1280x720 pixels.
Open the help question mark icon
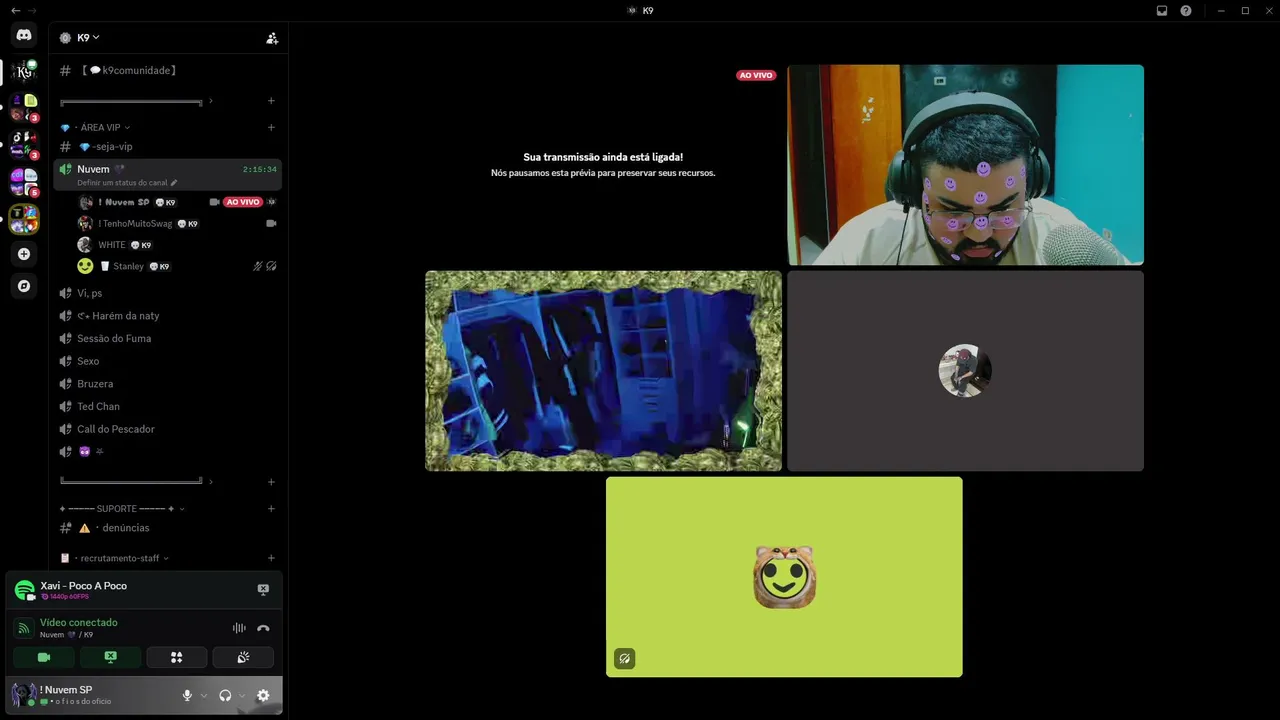(1186, 11)
